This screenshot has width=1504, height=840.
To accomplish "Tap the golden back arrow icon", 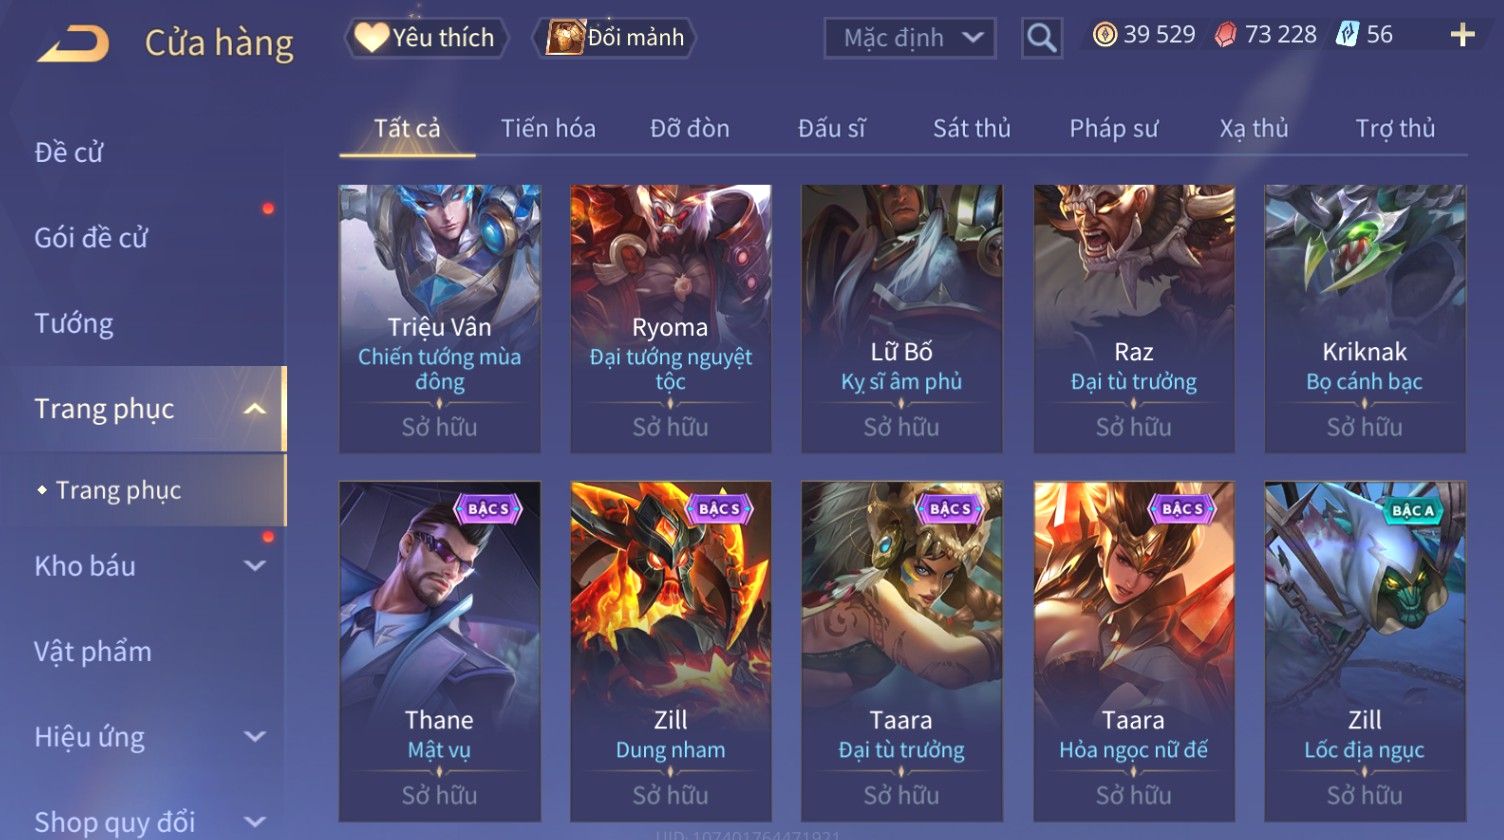I will click(74, 43).
